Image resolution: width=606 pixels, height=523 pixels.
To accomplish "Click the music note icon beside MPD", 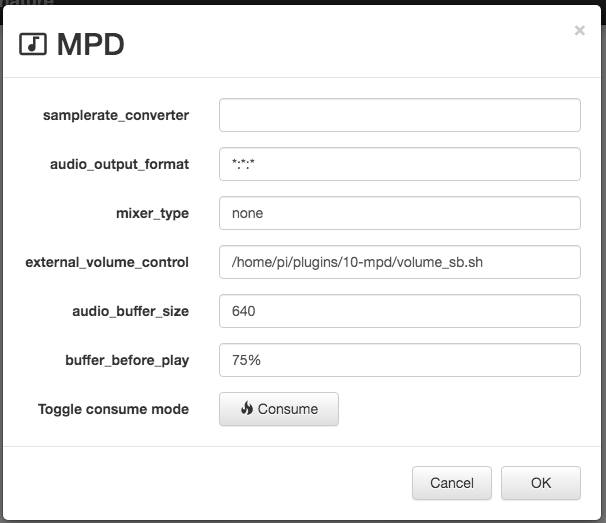I will (33, 44).
